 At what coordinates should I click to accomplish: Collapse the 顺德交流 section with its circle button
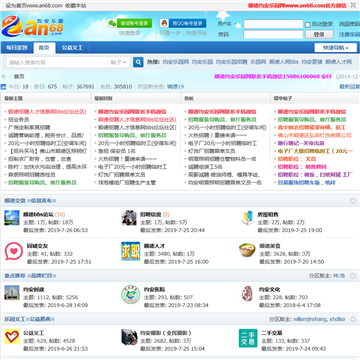tap(353, 201)
